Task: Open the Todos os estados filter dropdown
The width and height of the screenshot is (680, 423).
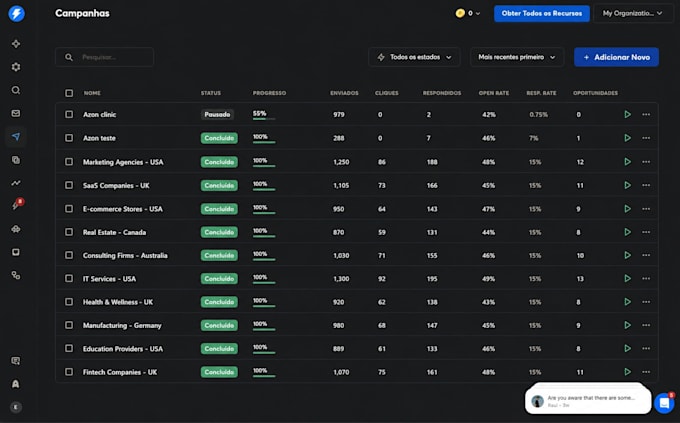Action: tap(414, 57)
